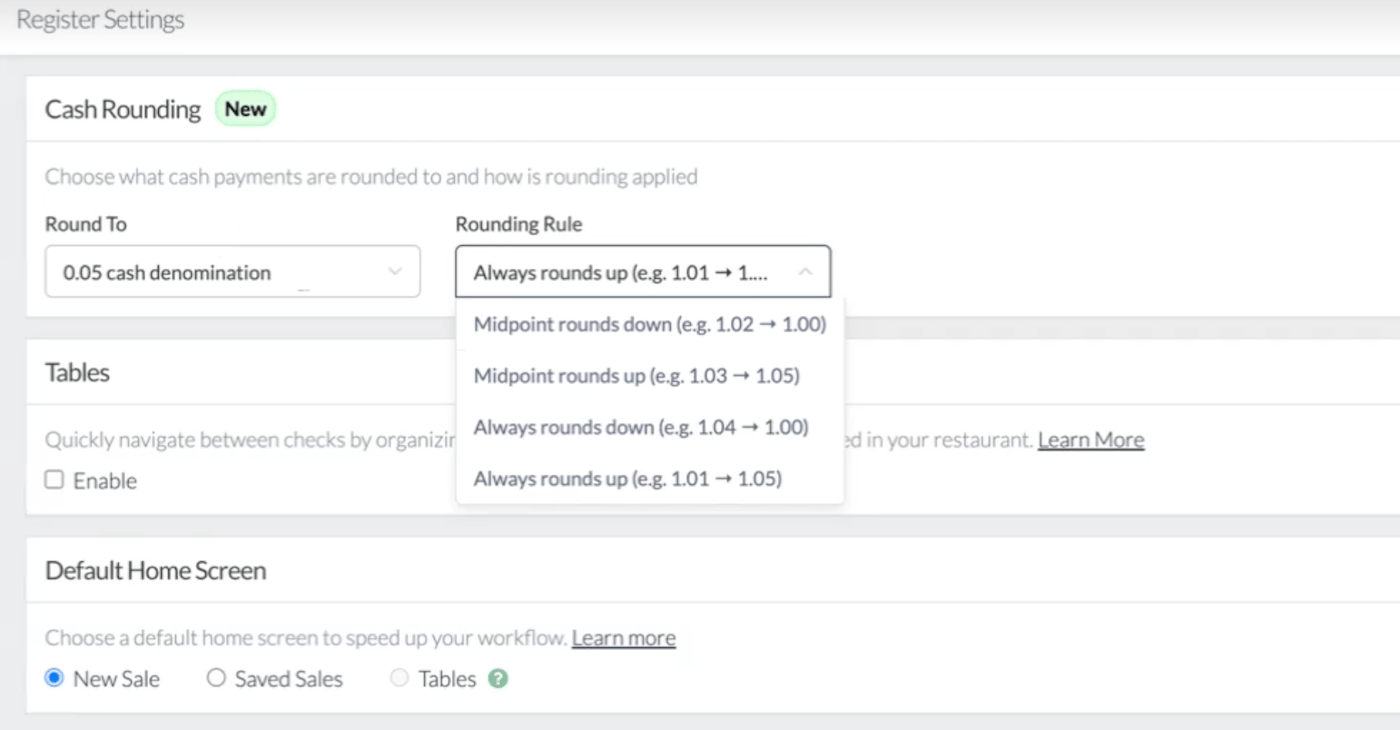1400x730 pixels.
Task: Open Learn More about Tables
Action: coord(1090,439)
